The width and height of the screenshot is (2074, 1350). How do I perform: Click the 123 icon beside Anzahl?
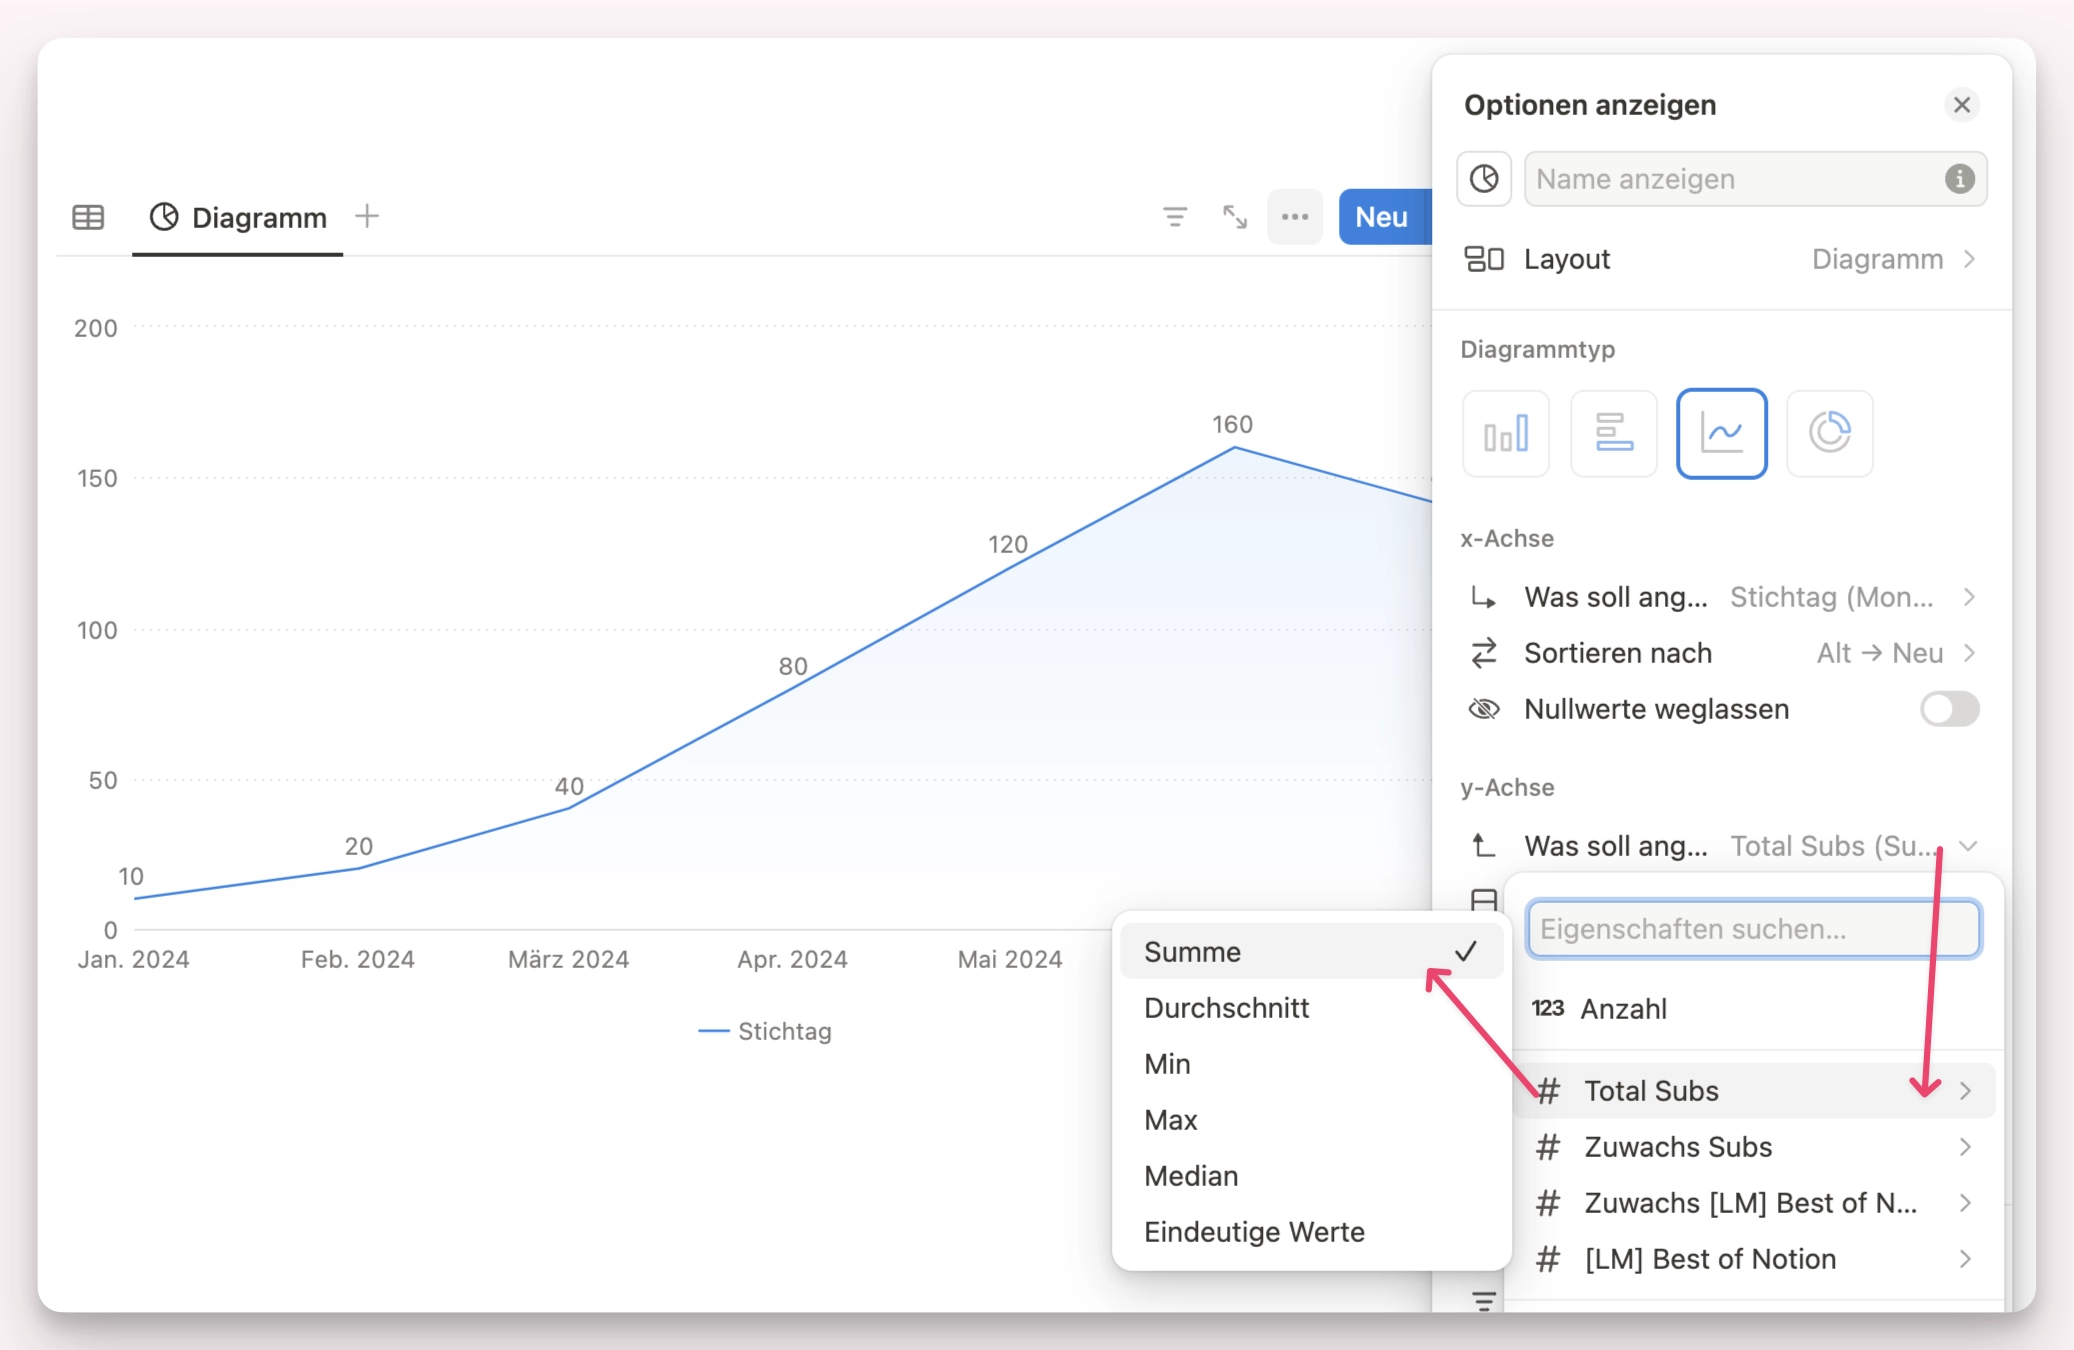point(1547,1008)
